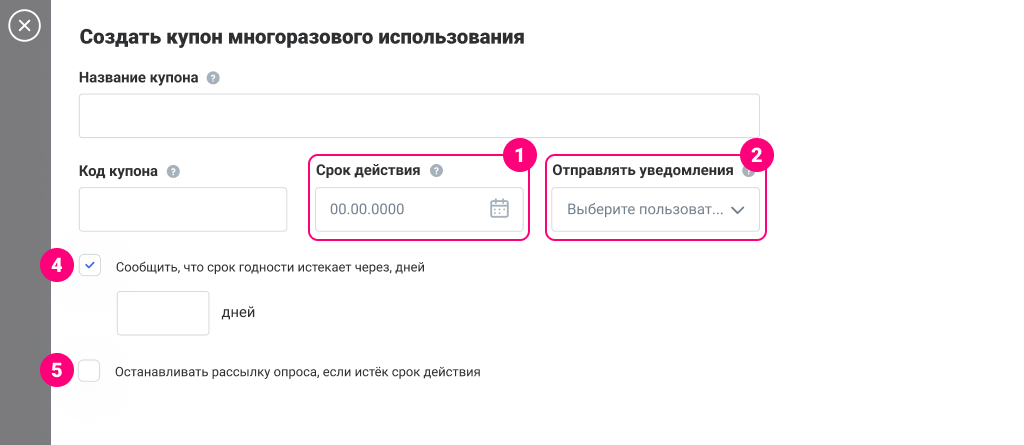This screenshot has width=1024, height=445.
Task: Uncheck the expiry reminder checkbox
Action: 90,266
